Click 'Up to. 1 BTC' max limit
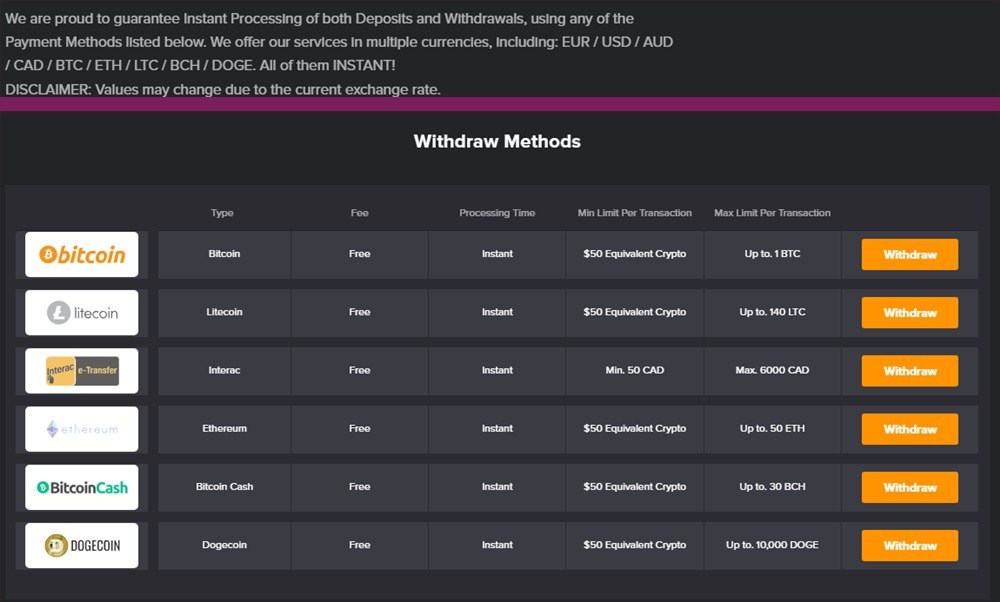The image size is (1000, 602). pyautogui.click(x=772, y=254)
